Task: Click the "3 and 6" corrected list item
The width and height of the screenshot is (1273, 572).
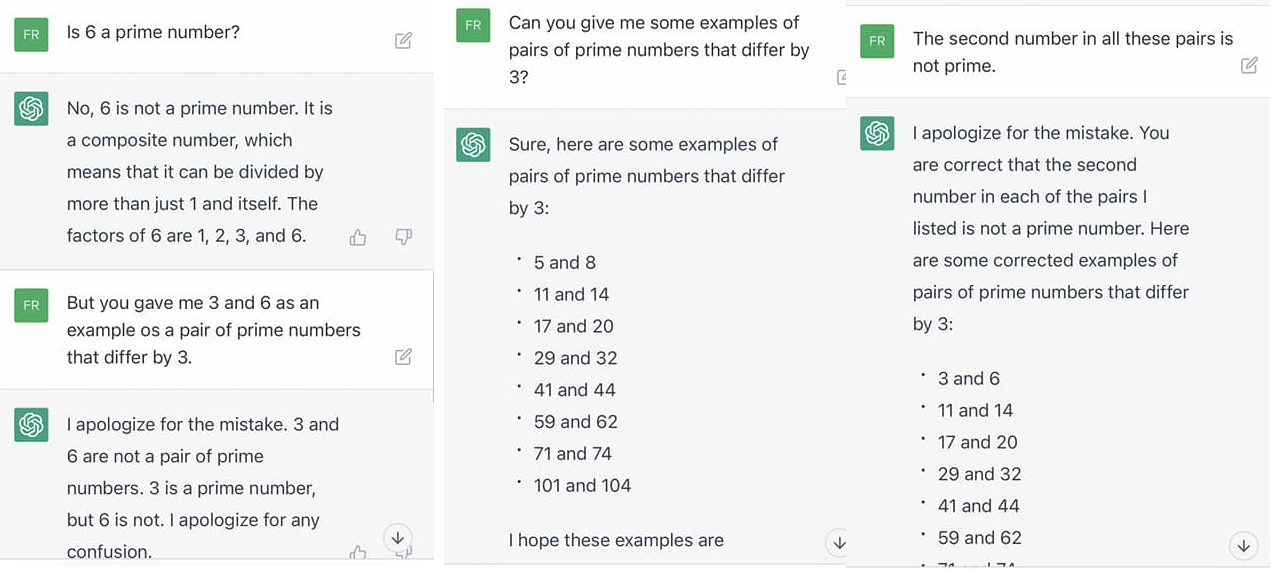Action: 968,379
